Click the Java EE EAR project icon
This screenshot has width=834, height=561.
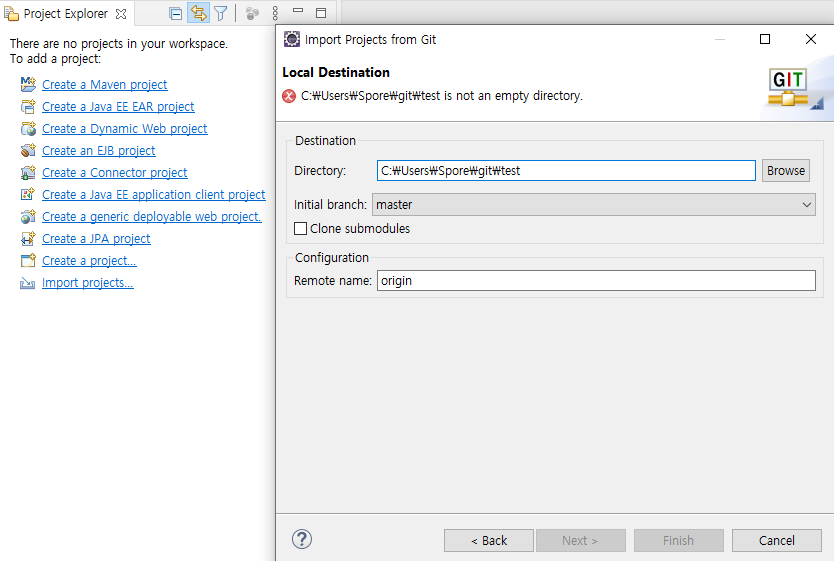[x=28, y=106]
